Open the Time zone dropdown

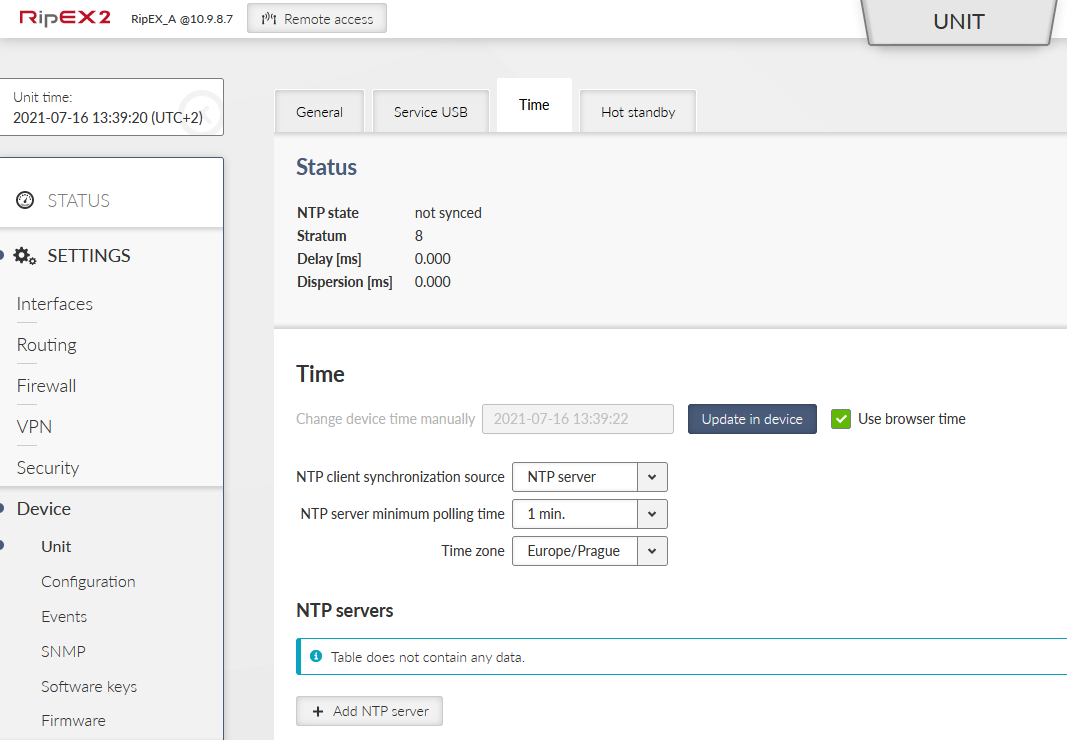point(589,551)
